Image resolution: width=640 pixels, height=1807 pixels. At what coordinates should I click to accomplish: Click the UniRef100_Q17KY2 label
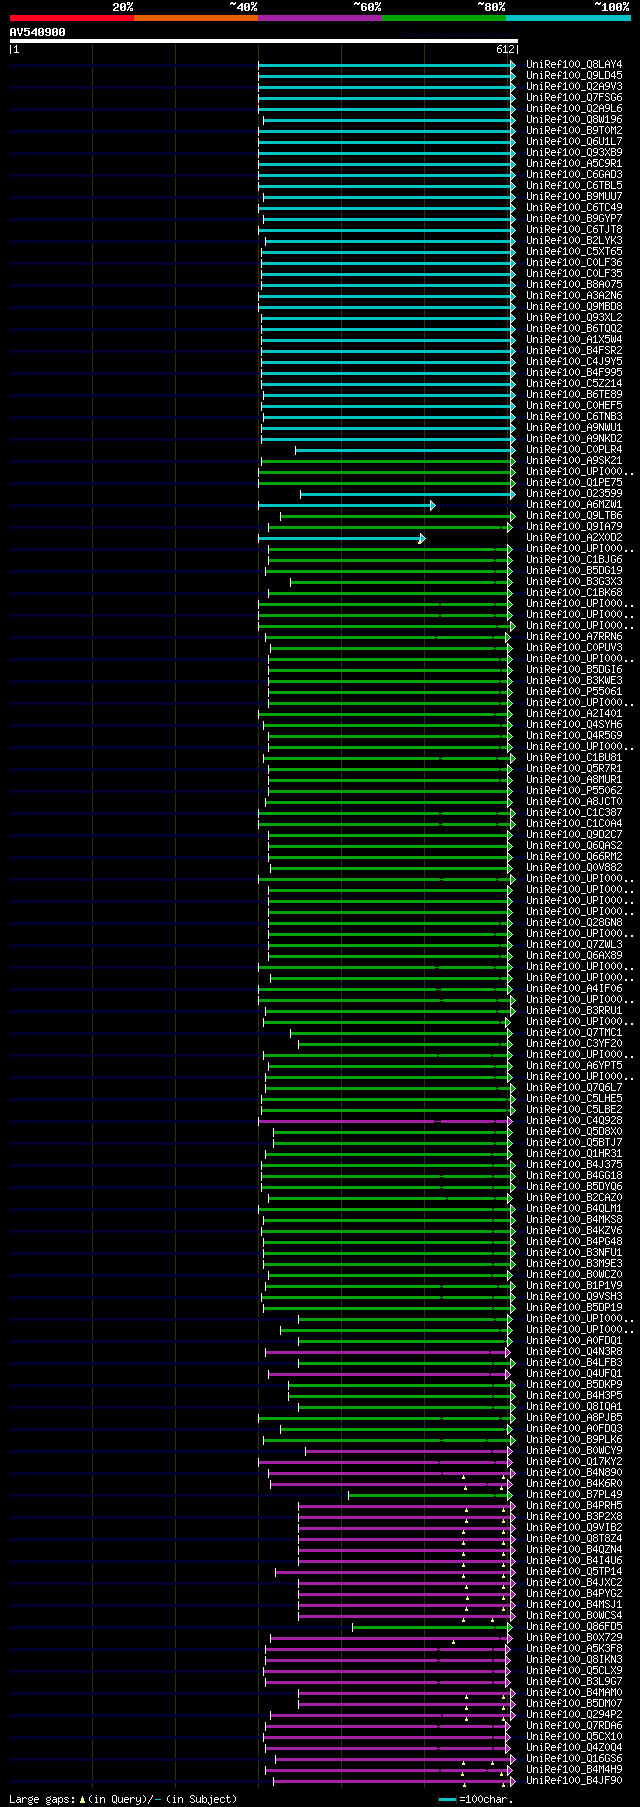pyautogui.click(x=574, y=1462)
